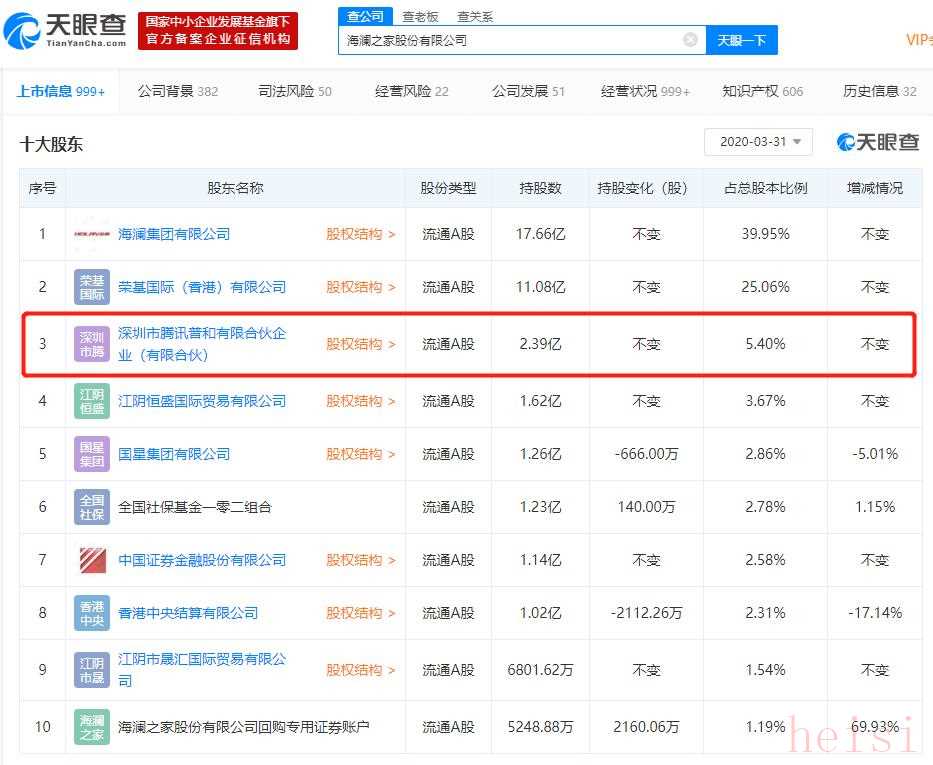Click the 江阴市晟 shareholder avatar
This screenshot has height=765, width=933.
[92, 670]
